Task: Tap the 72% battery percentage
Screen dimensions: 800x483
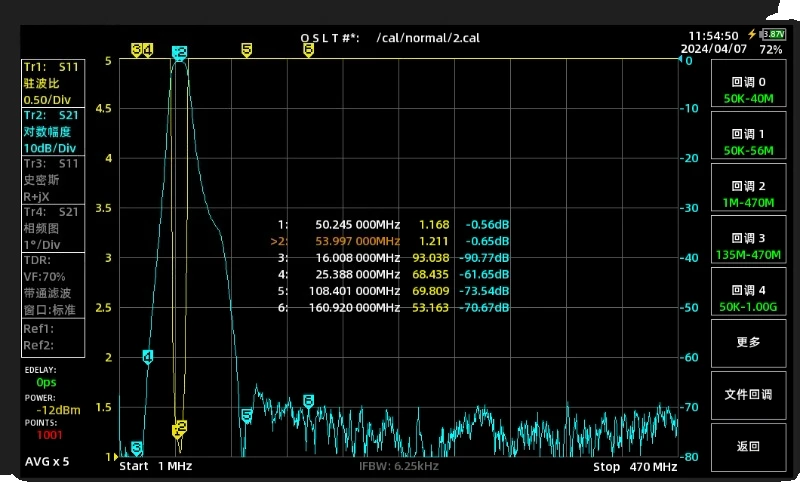Action: click(770, 49)
